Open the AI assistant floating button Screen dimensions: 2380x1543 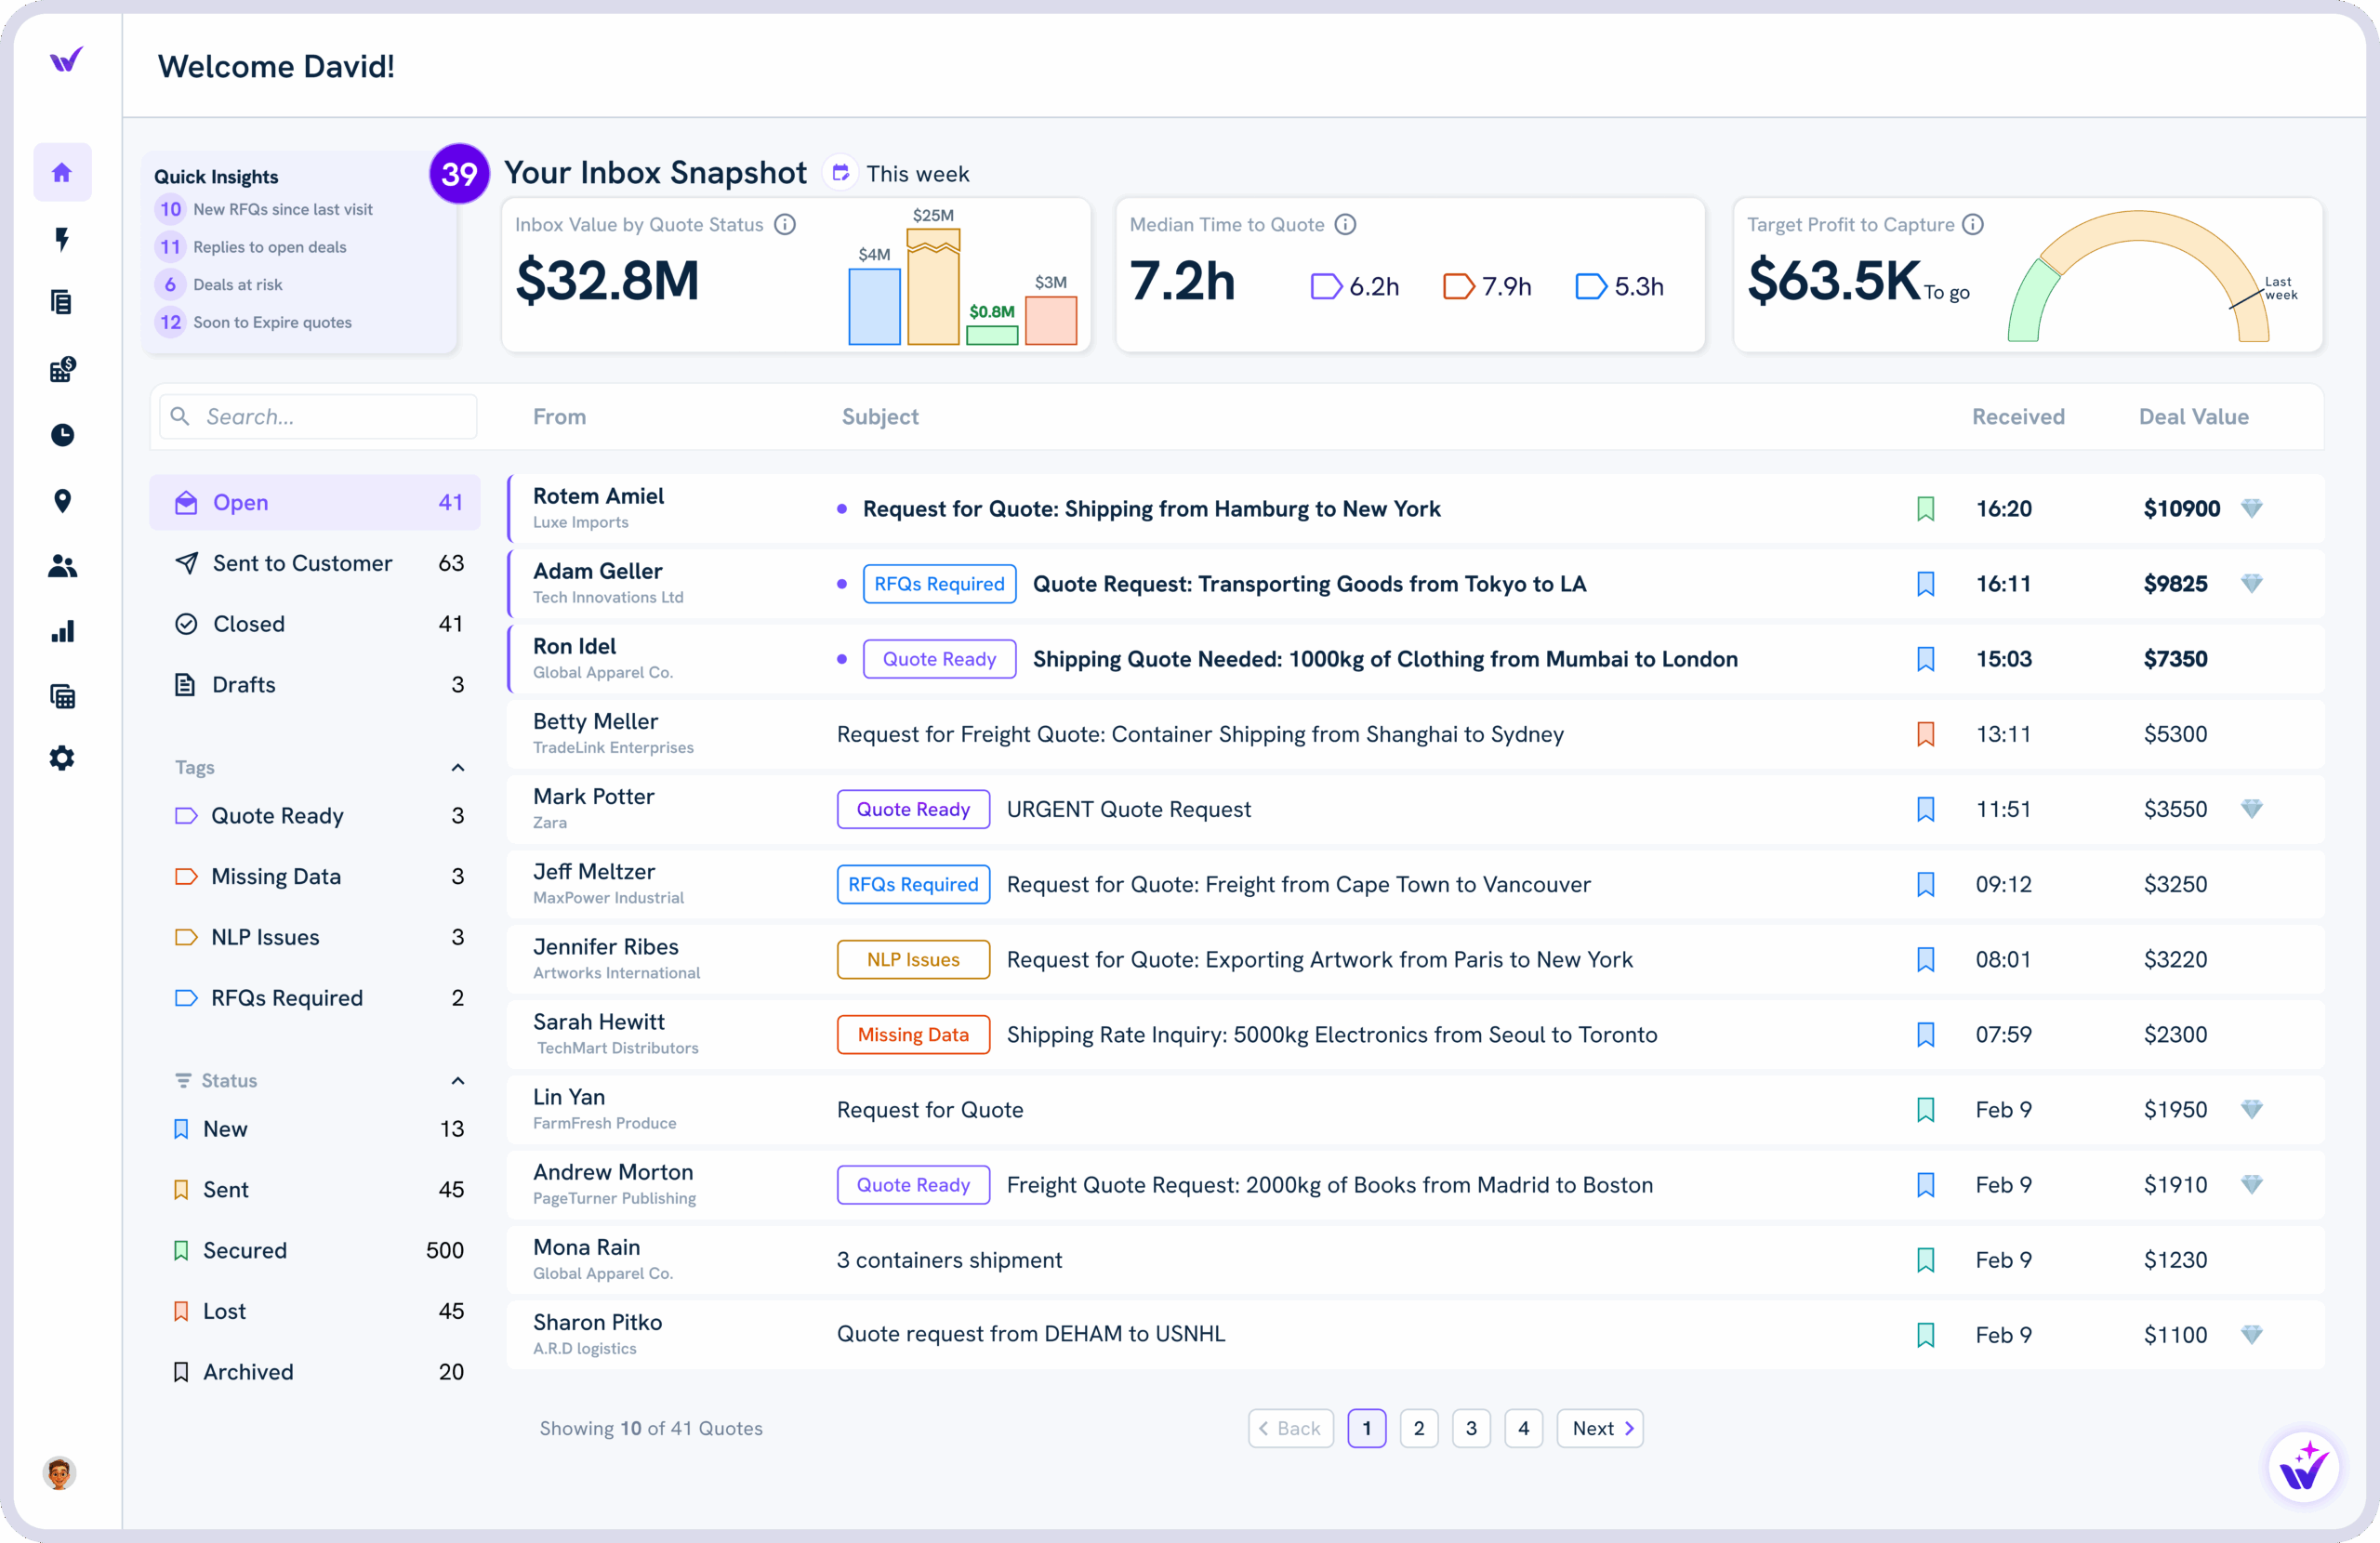2302,1467
